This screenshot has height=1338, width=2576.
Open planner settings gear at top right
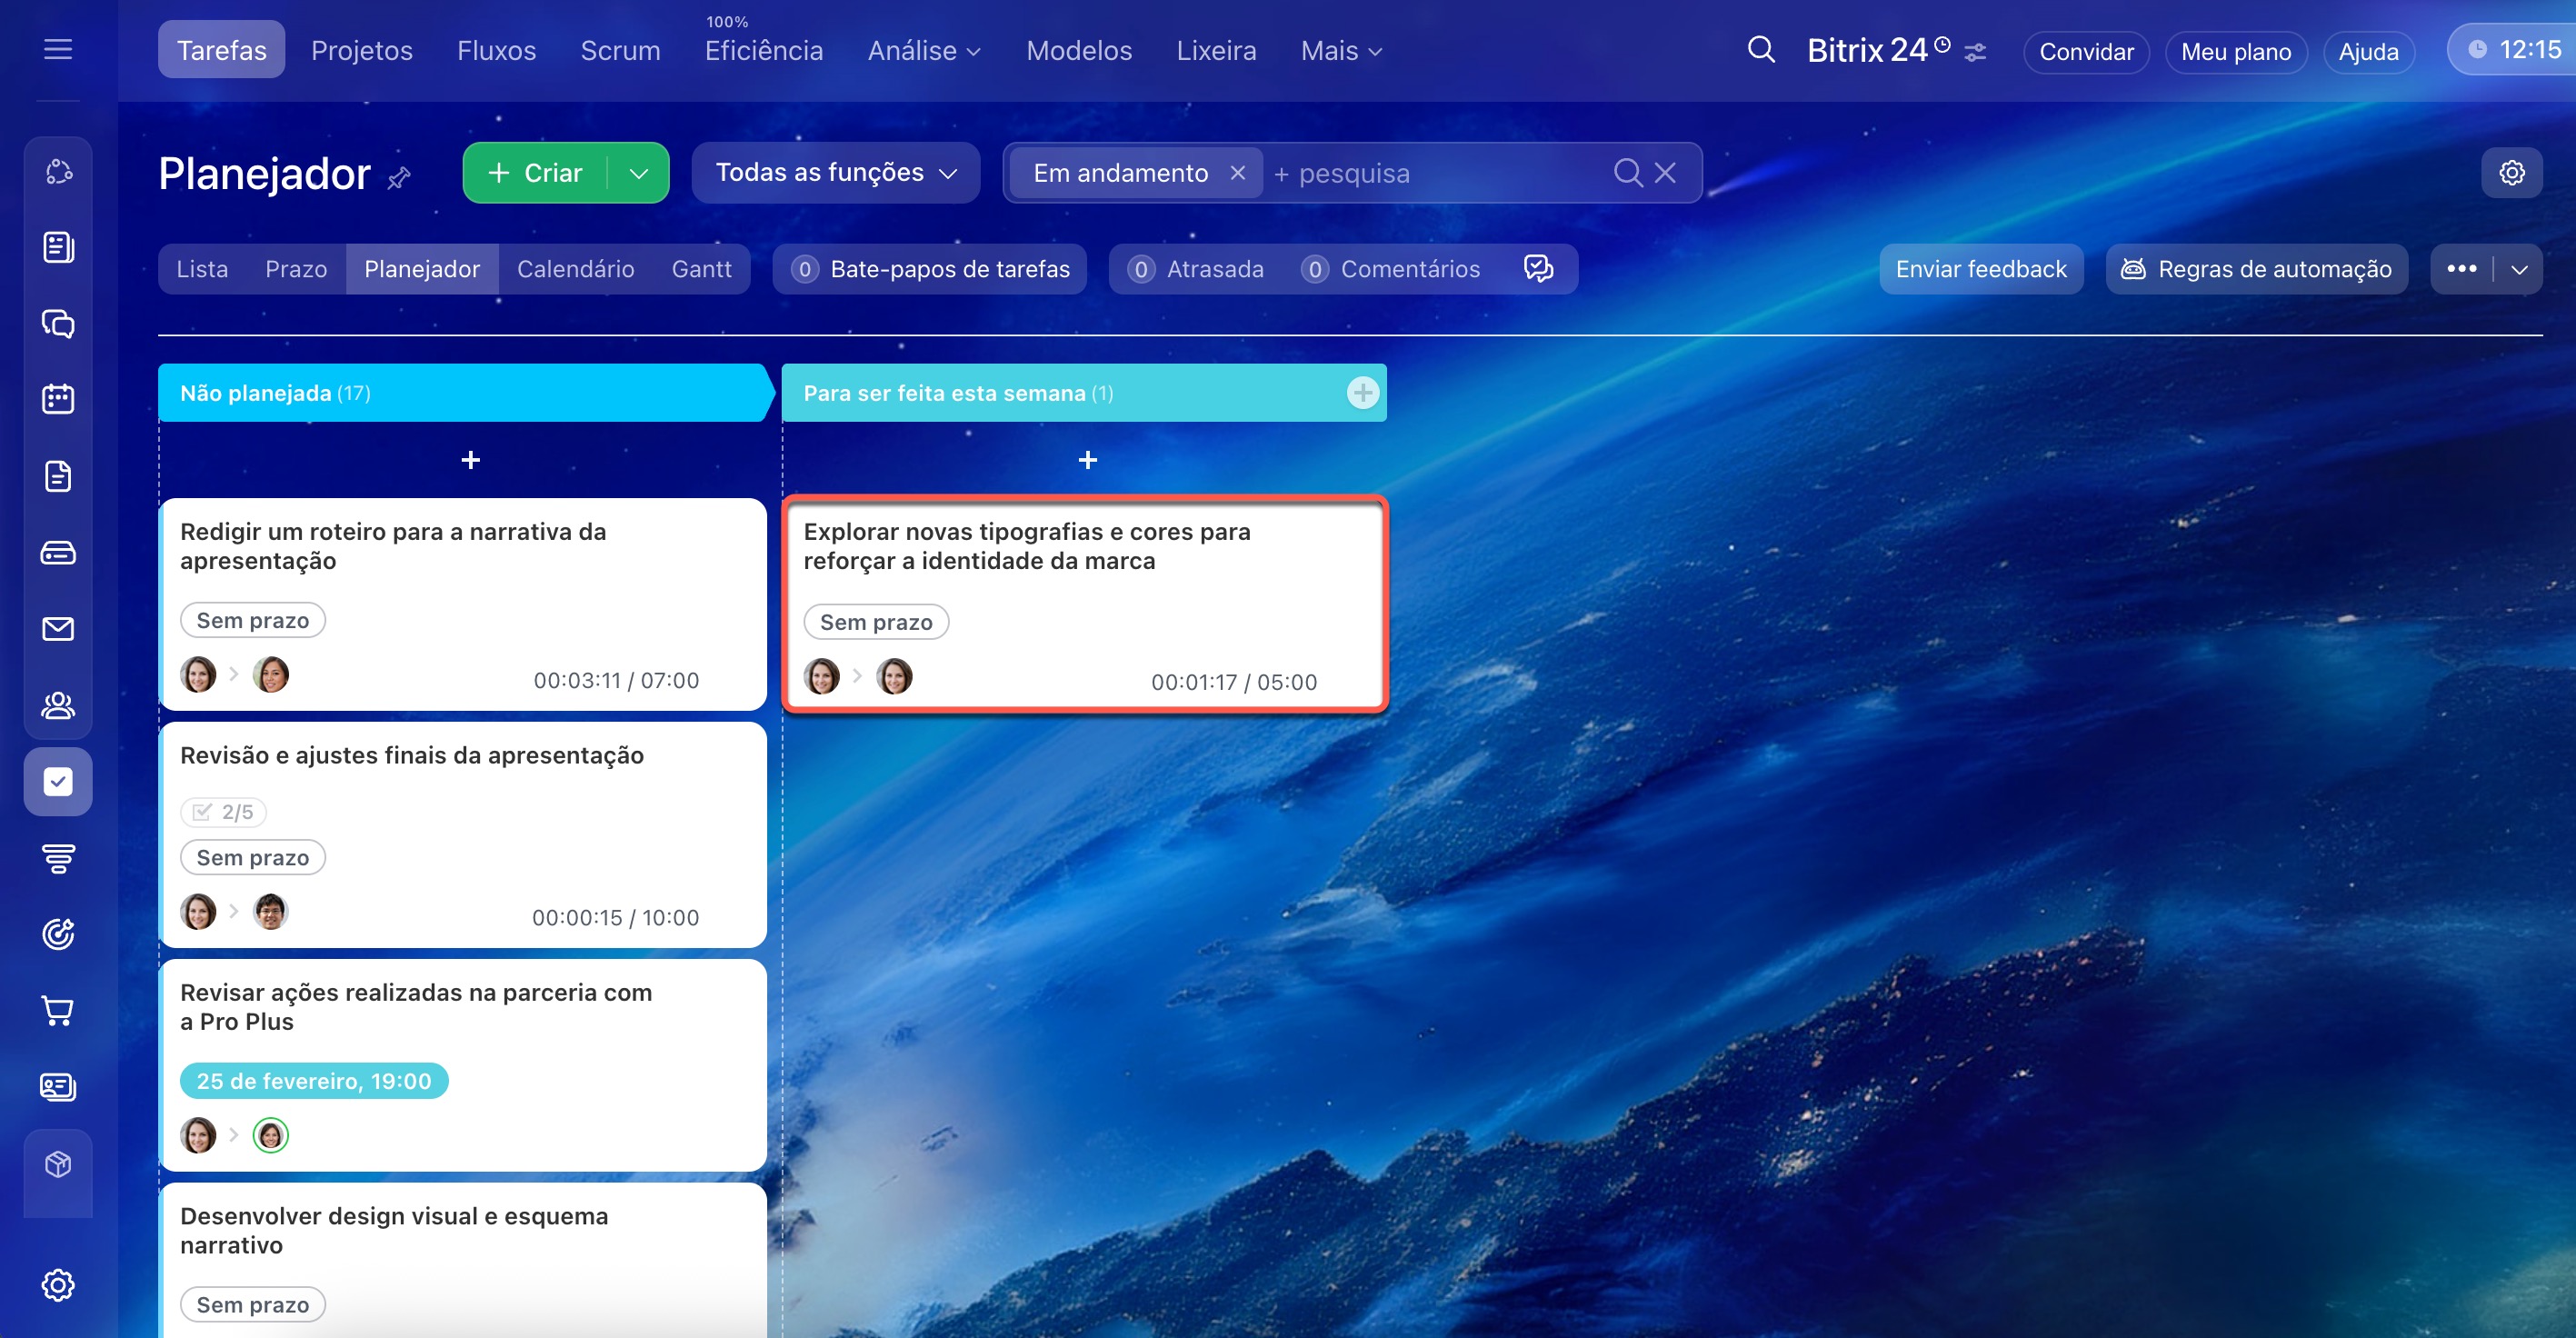(2511, 173)
